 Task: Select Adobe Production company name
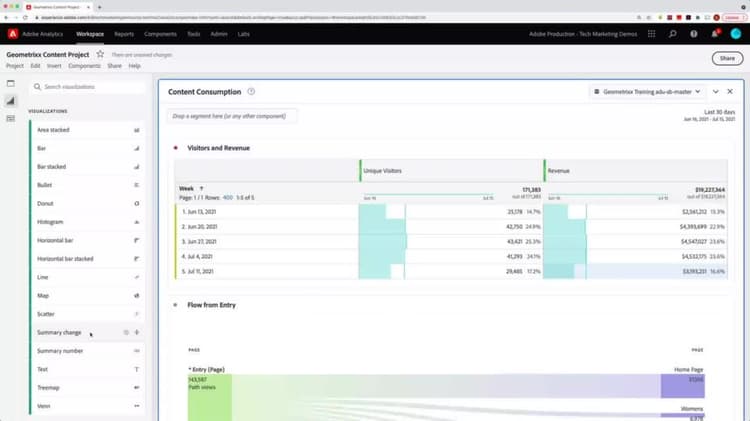pos(583,34)
